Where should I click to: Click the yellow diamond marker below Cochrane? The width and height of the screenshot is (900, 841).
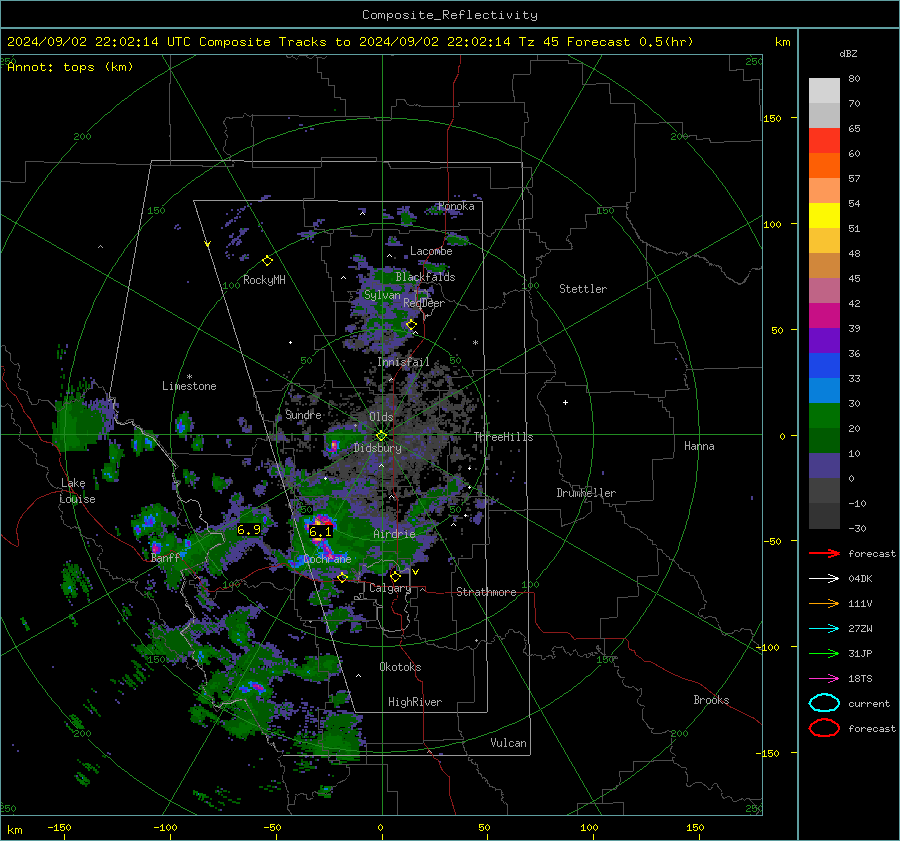(x=342, y=577)
